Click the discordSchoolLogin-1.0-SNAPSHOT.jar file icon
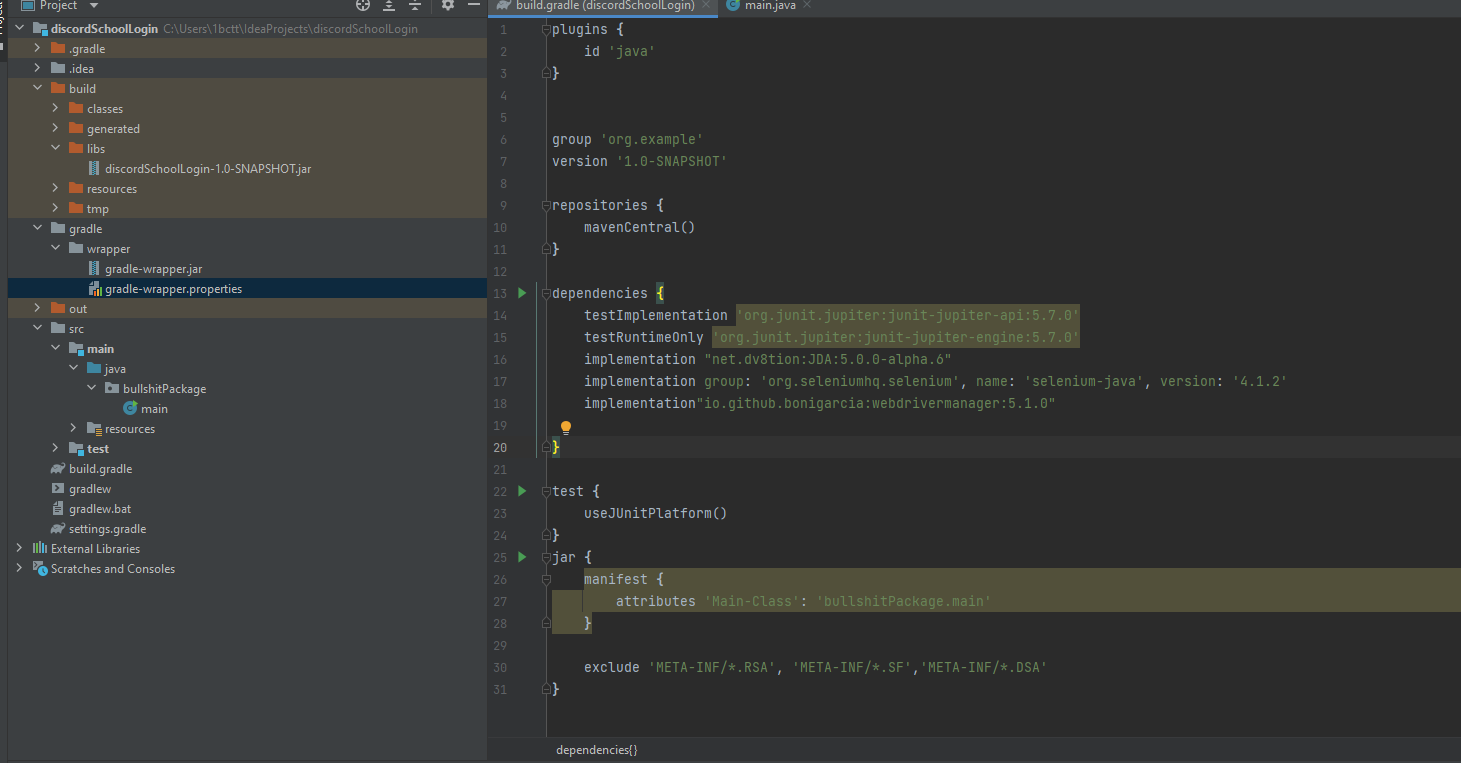1461x763 pixels. (x=95, y=169)
